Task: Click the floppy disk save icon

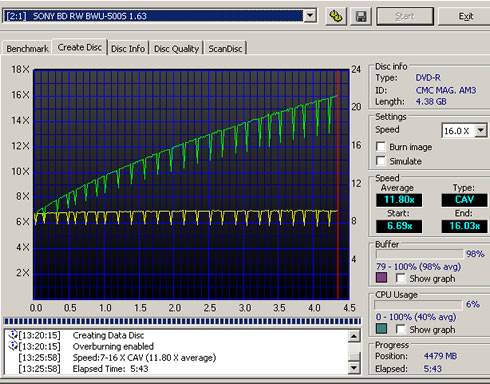Action: [x=361, y=16]
